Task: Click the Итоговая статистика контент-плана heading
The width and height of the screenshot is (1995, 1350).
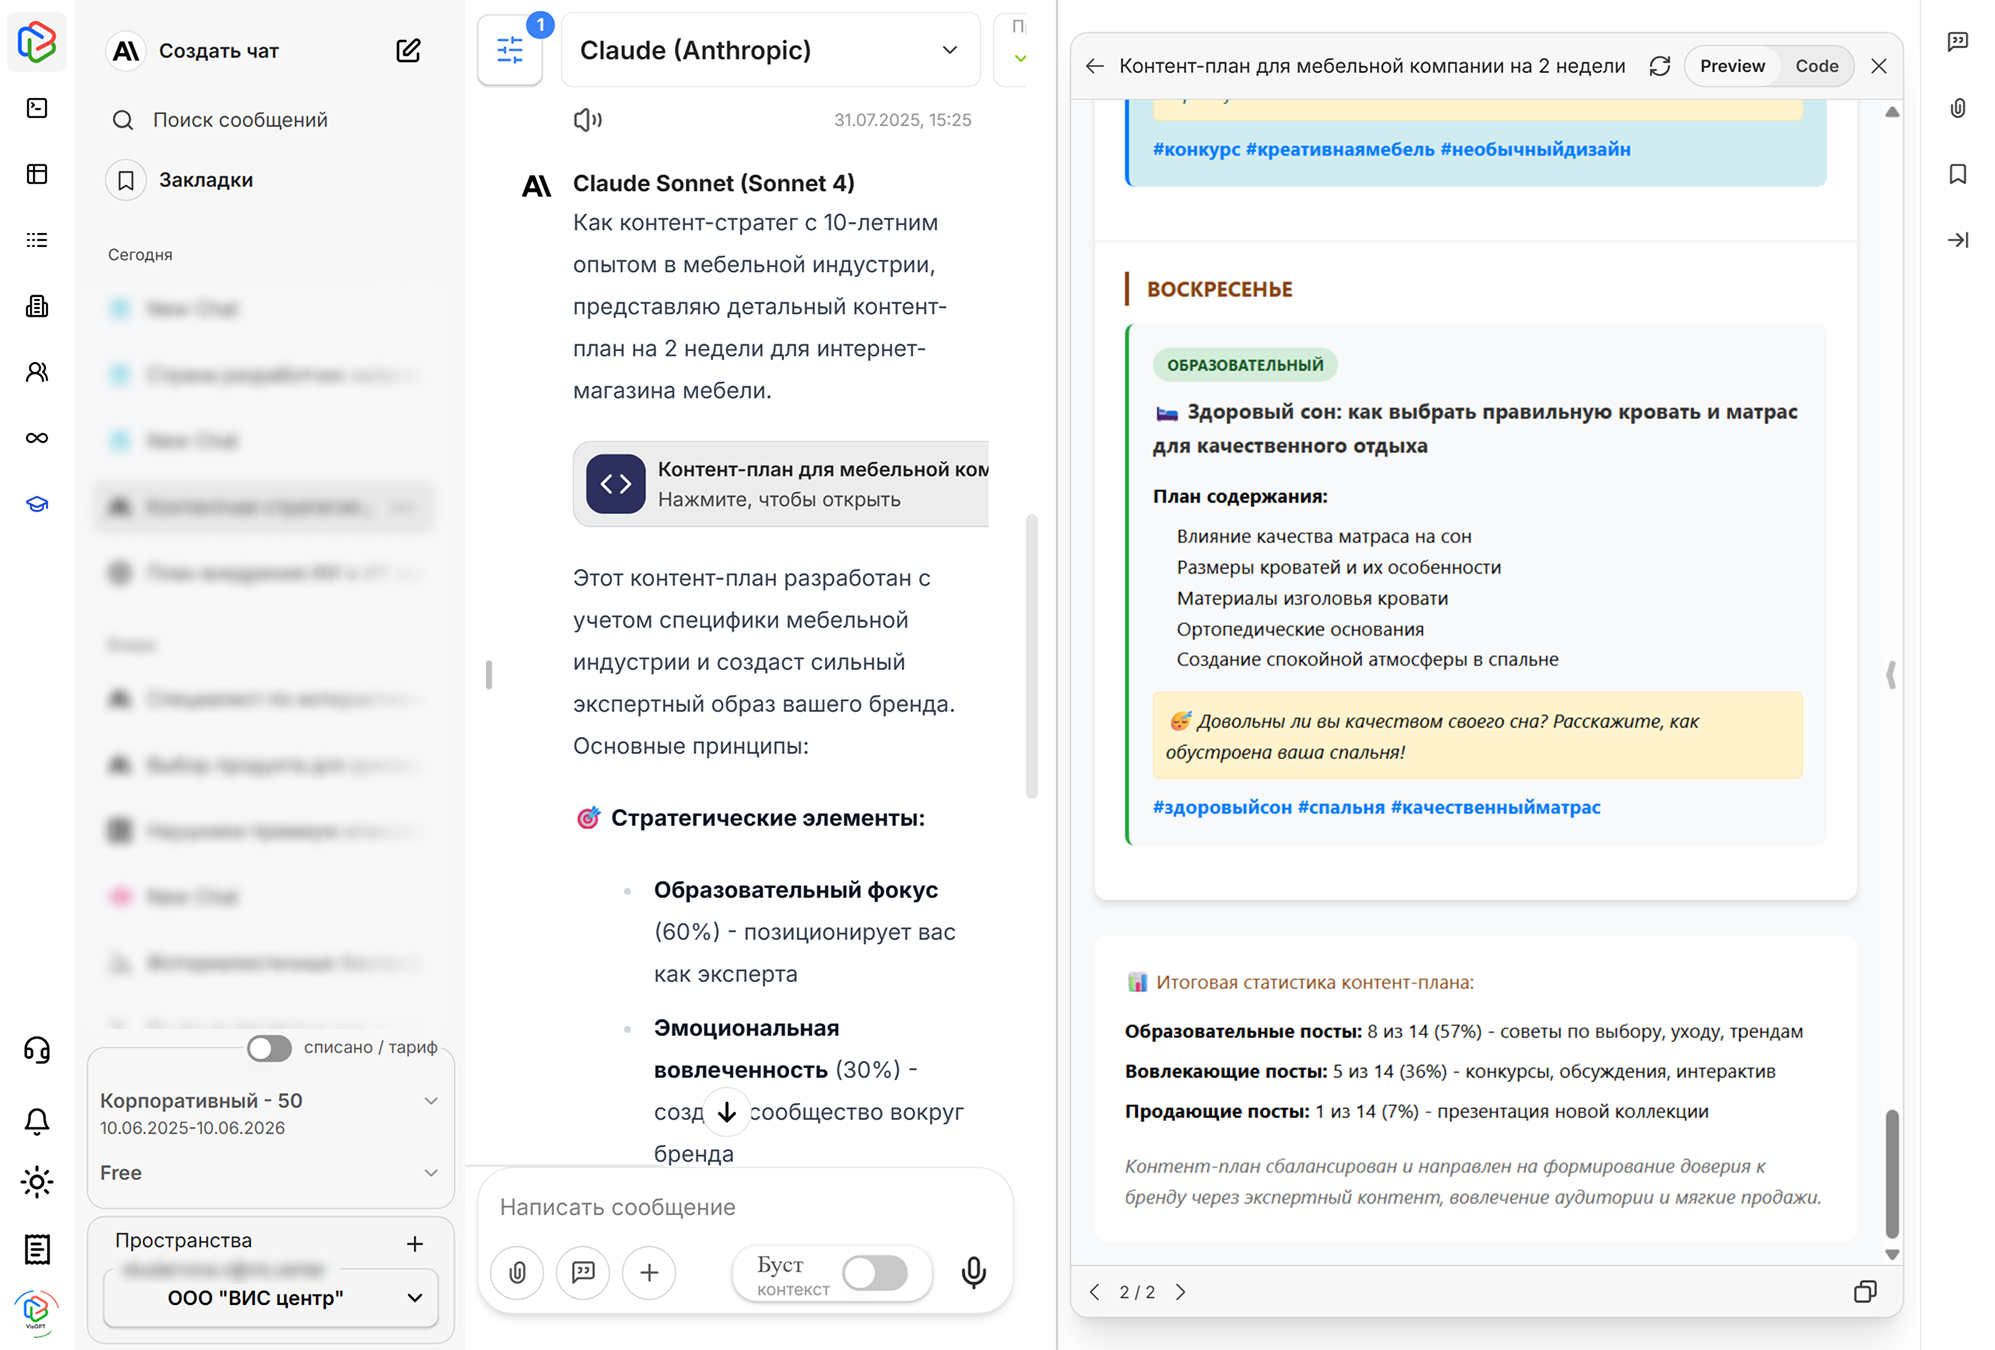Action: pyautogui.click(x=1314, y=982)
